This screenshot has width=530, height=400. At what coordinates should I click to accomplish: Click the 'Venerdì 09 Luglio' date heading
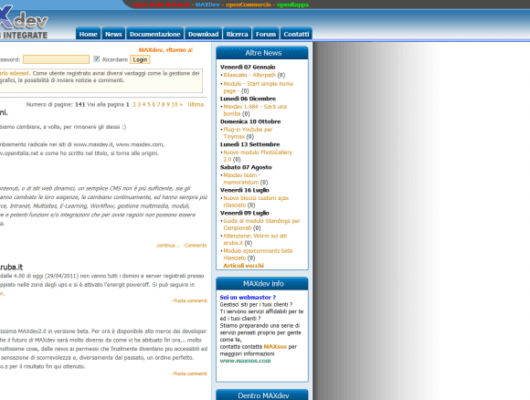(x=244, y=213)
